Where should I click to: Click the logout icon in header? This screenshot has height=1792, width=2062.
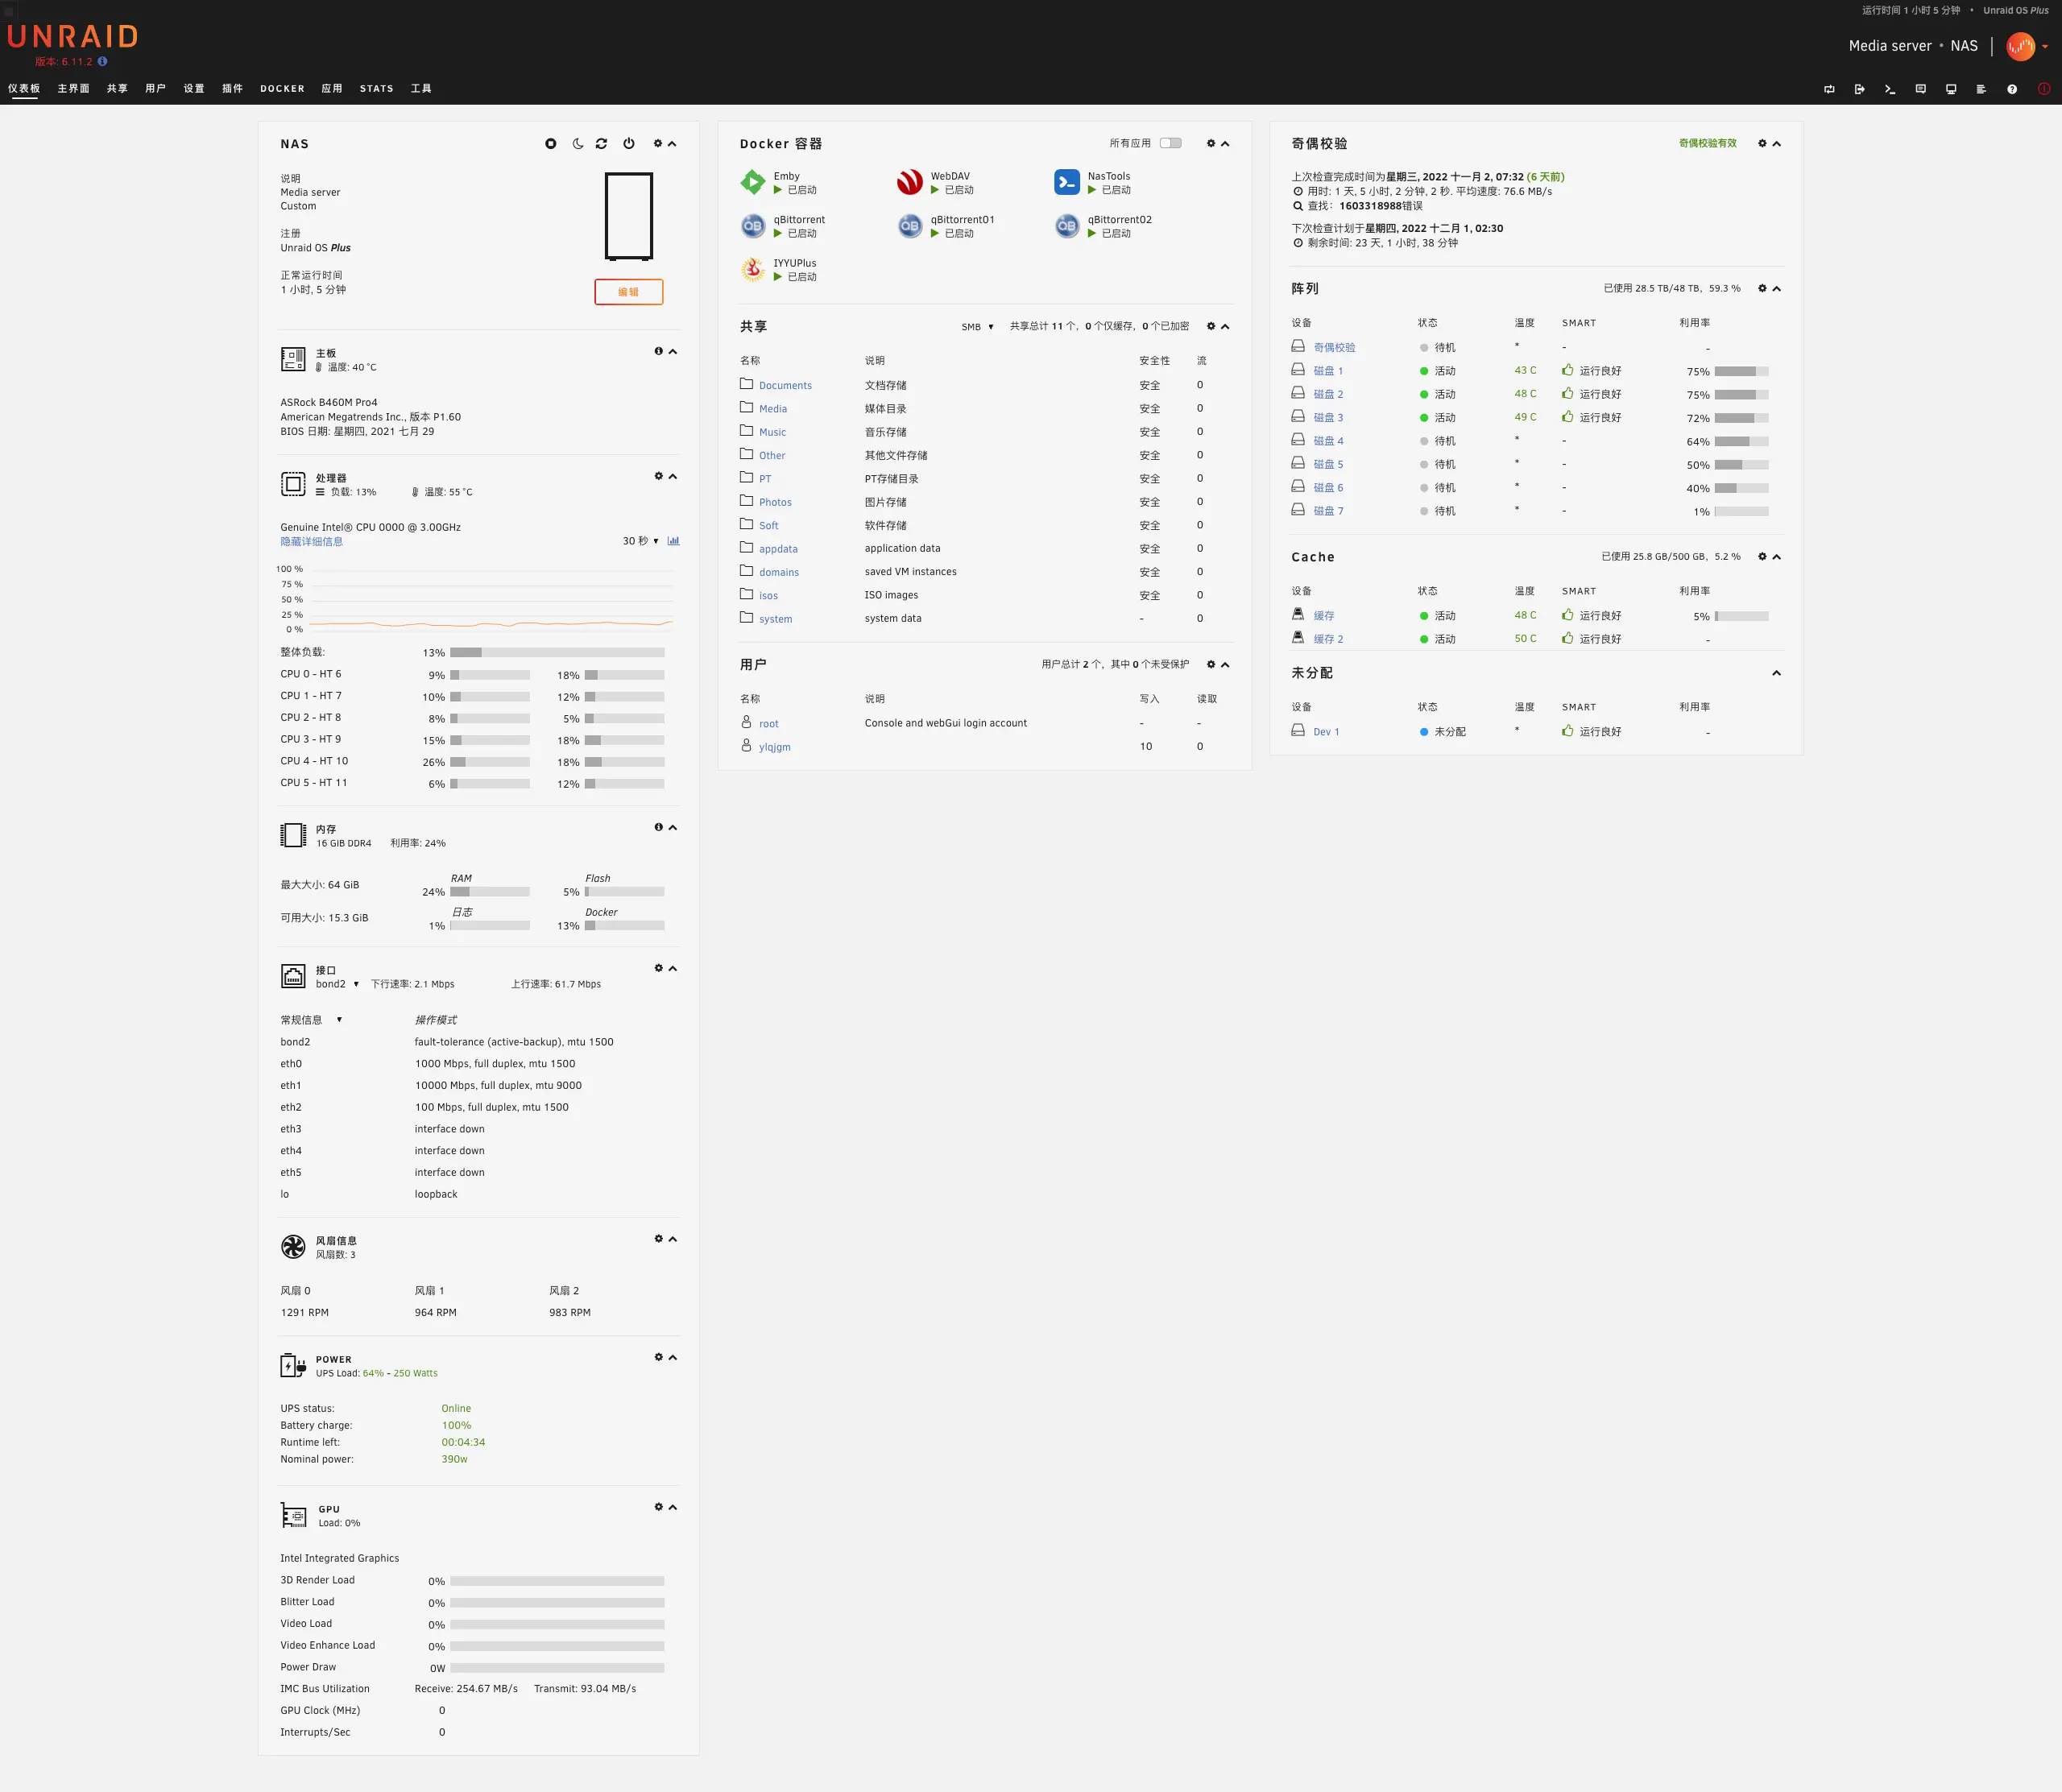[1859, 89]
